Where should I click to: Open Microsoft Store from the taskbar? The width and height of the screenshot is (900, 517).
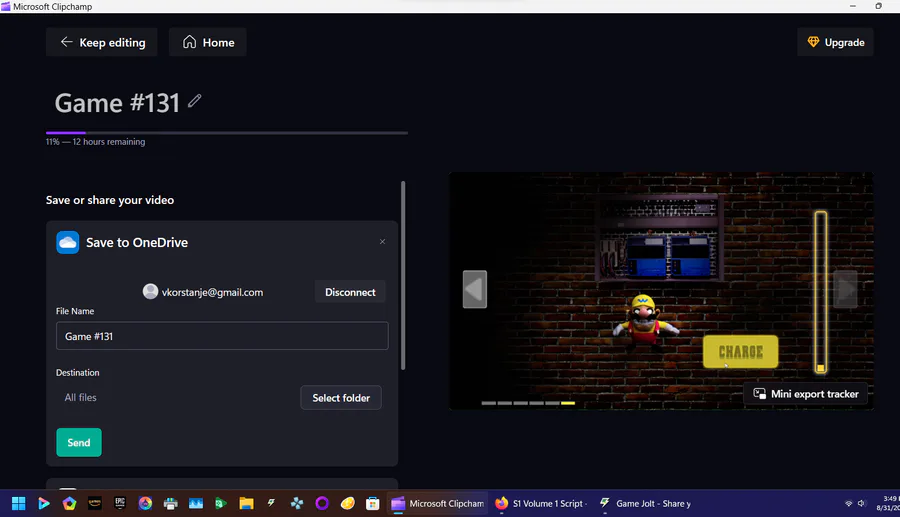(373, 503)
